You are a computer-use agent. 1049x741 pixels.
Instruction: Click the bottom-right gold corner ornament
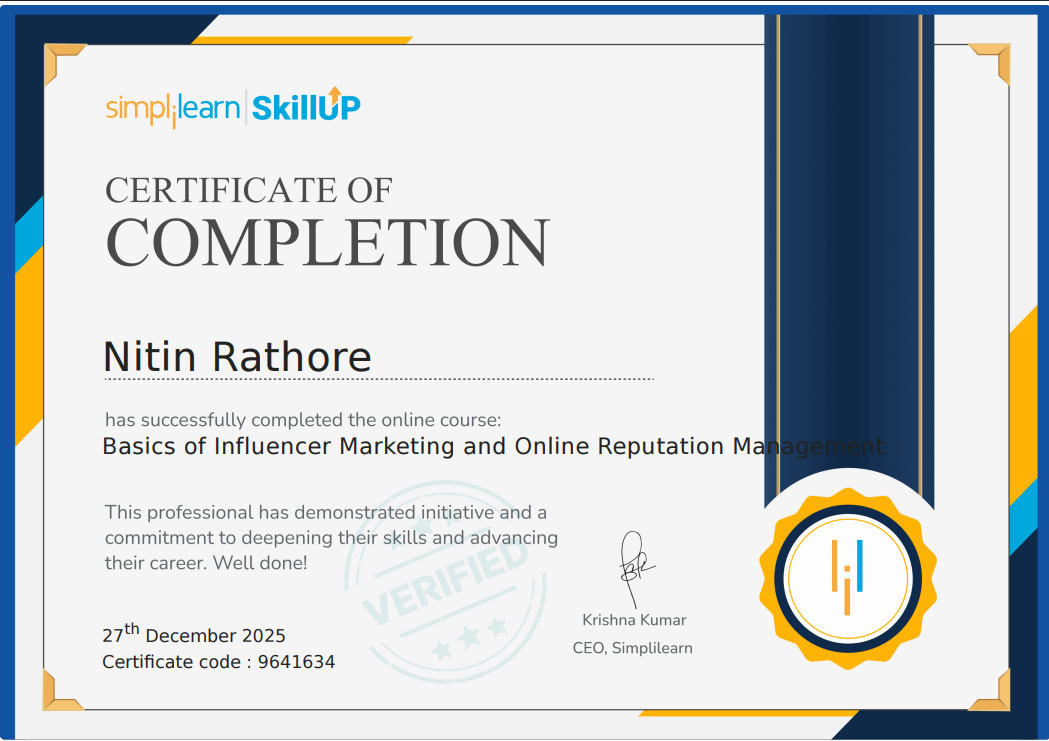pos(990,690)
